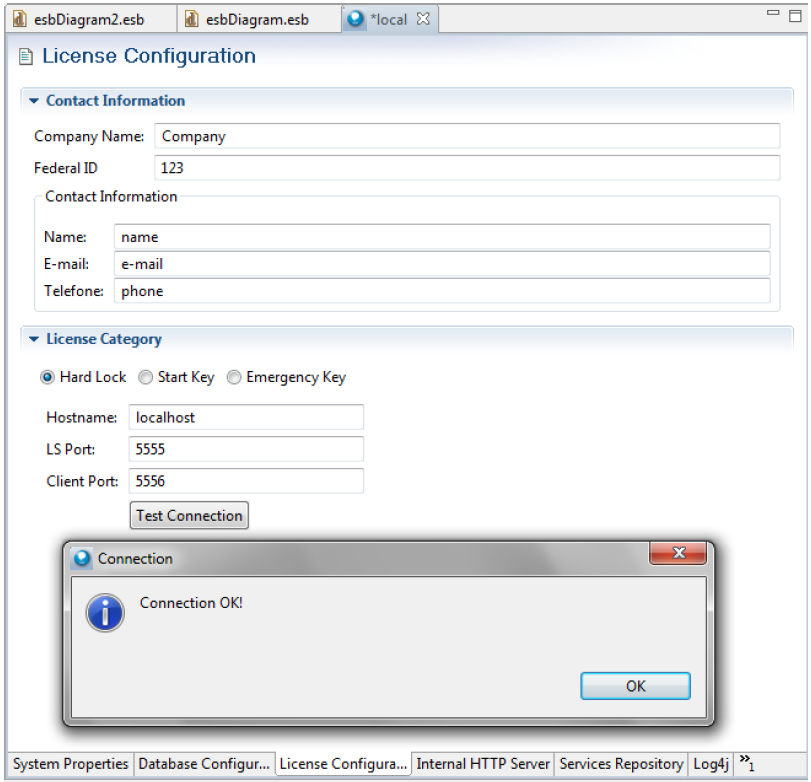Viewport: 811px width, 782px height.
Task: Maximize the editor area
Action: (795, 16)
